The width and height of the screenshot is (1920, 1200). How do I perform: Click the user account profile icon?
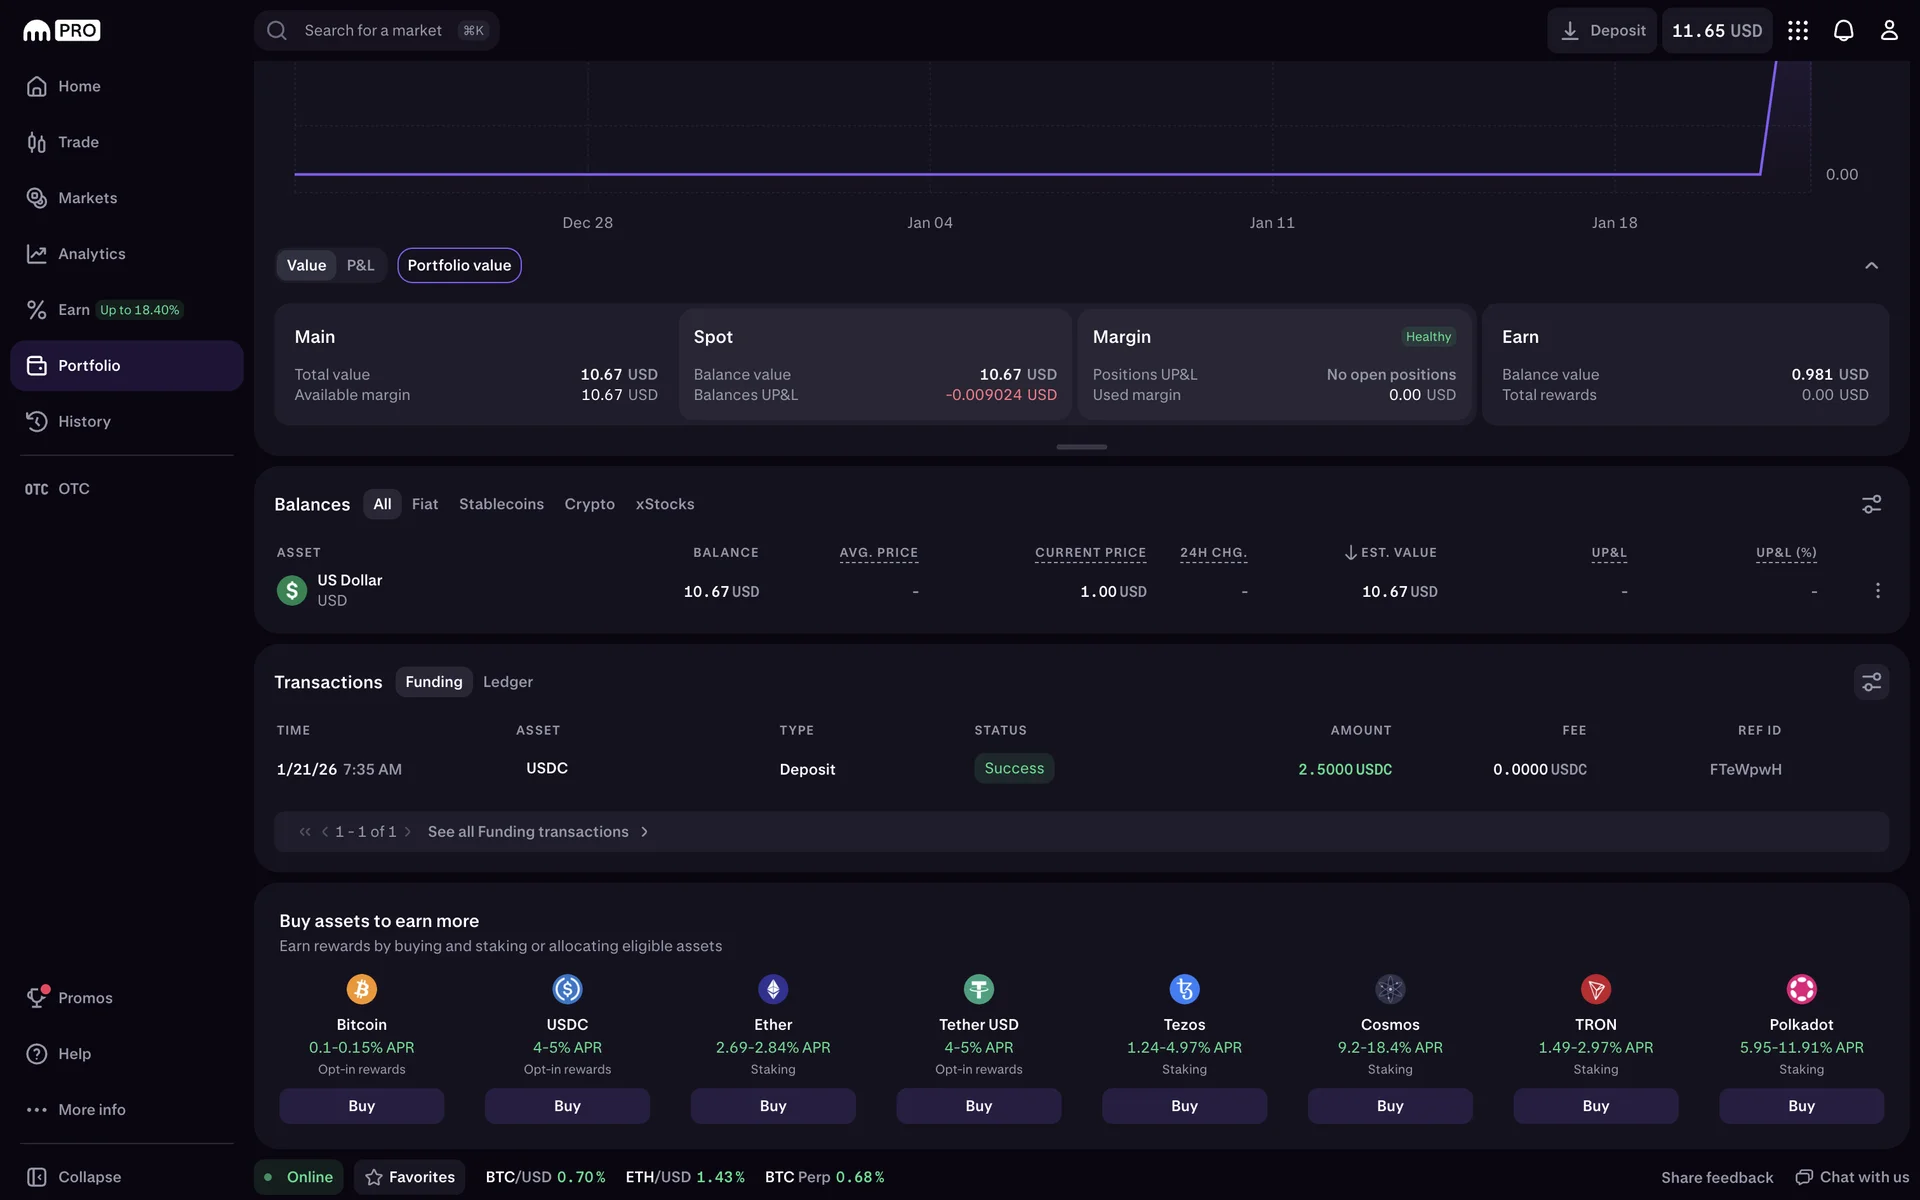pos(1888,31)
